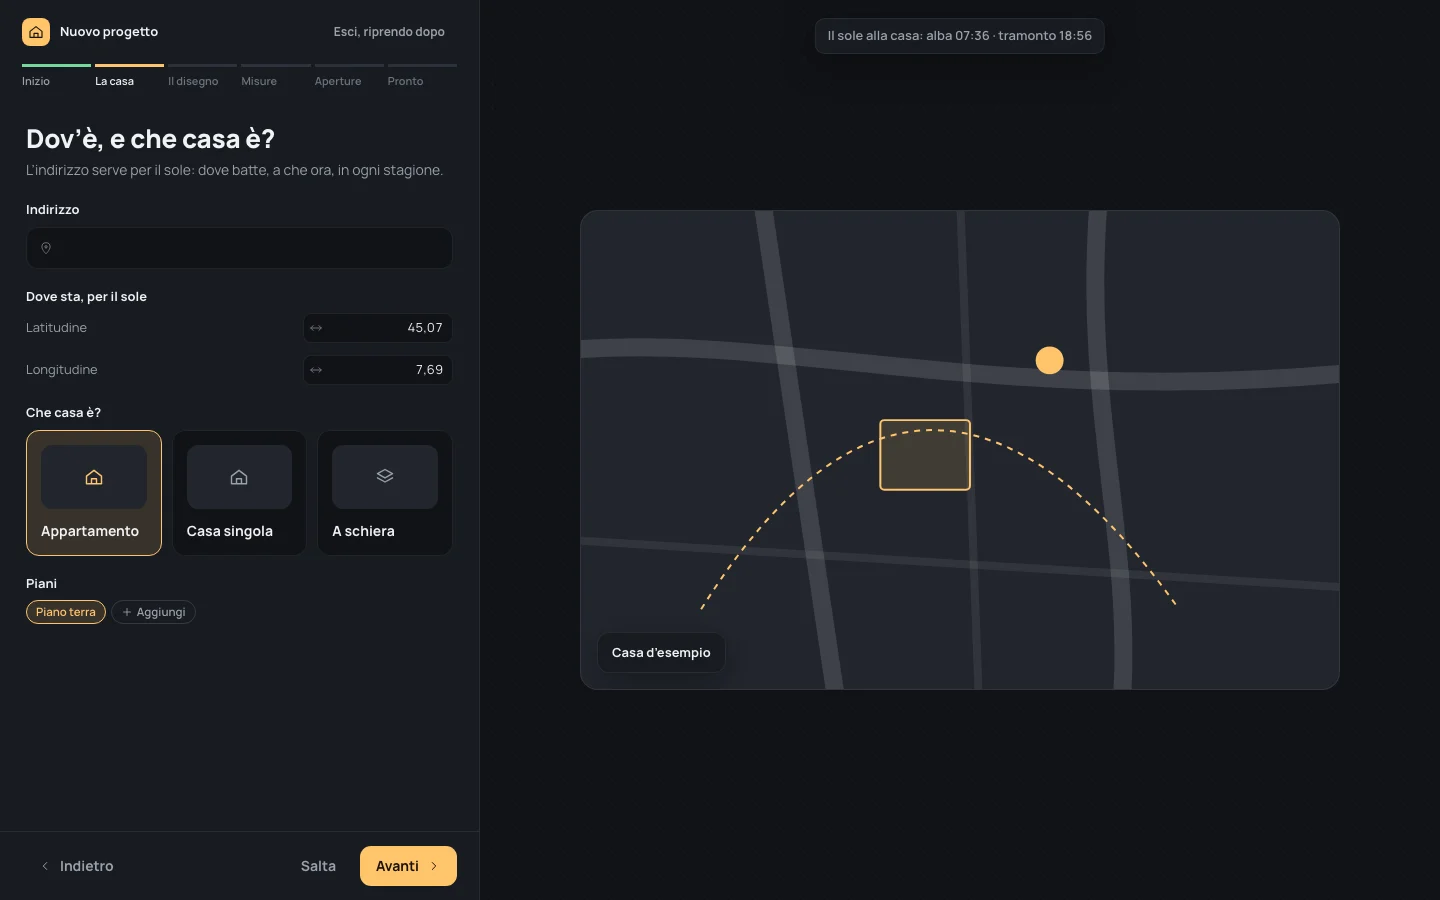Focus the Indirizzo address field
Image resolution: width=1440 pixels, height=900 pixels.
point(239,248)
